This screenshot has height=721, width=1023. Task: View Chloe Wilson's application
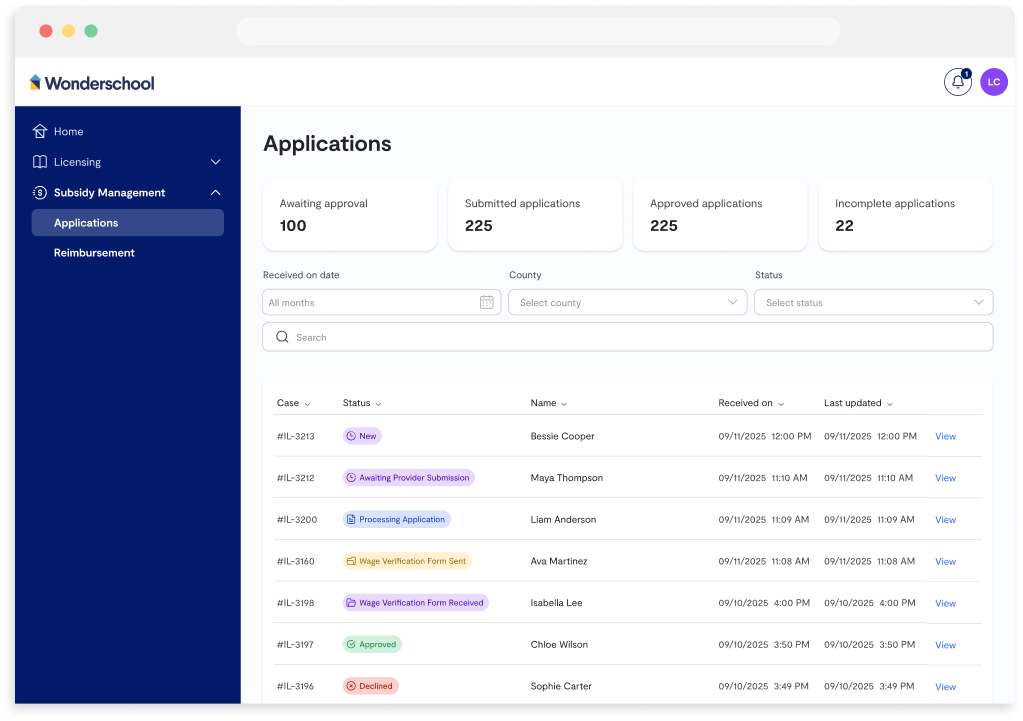tap(945, 645)
